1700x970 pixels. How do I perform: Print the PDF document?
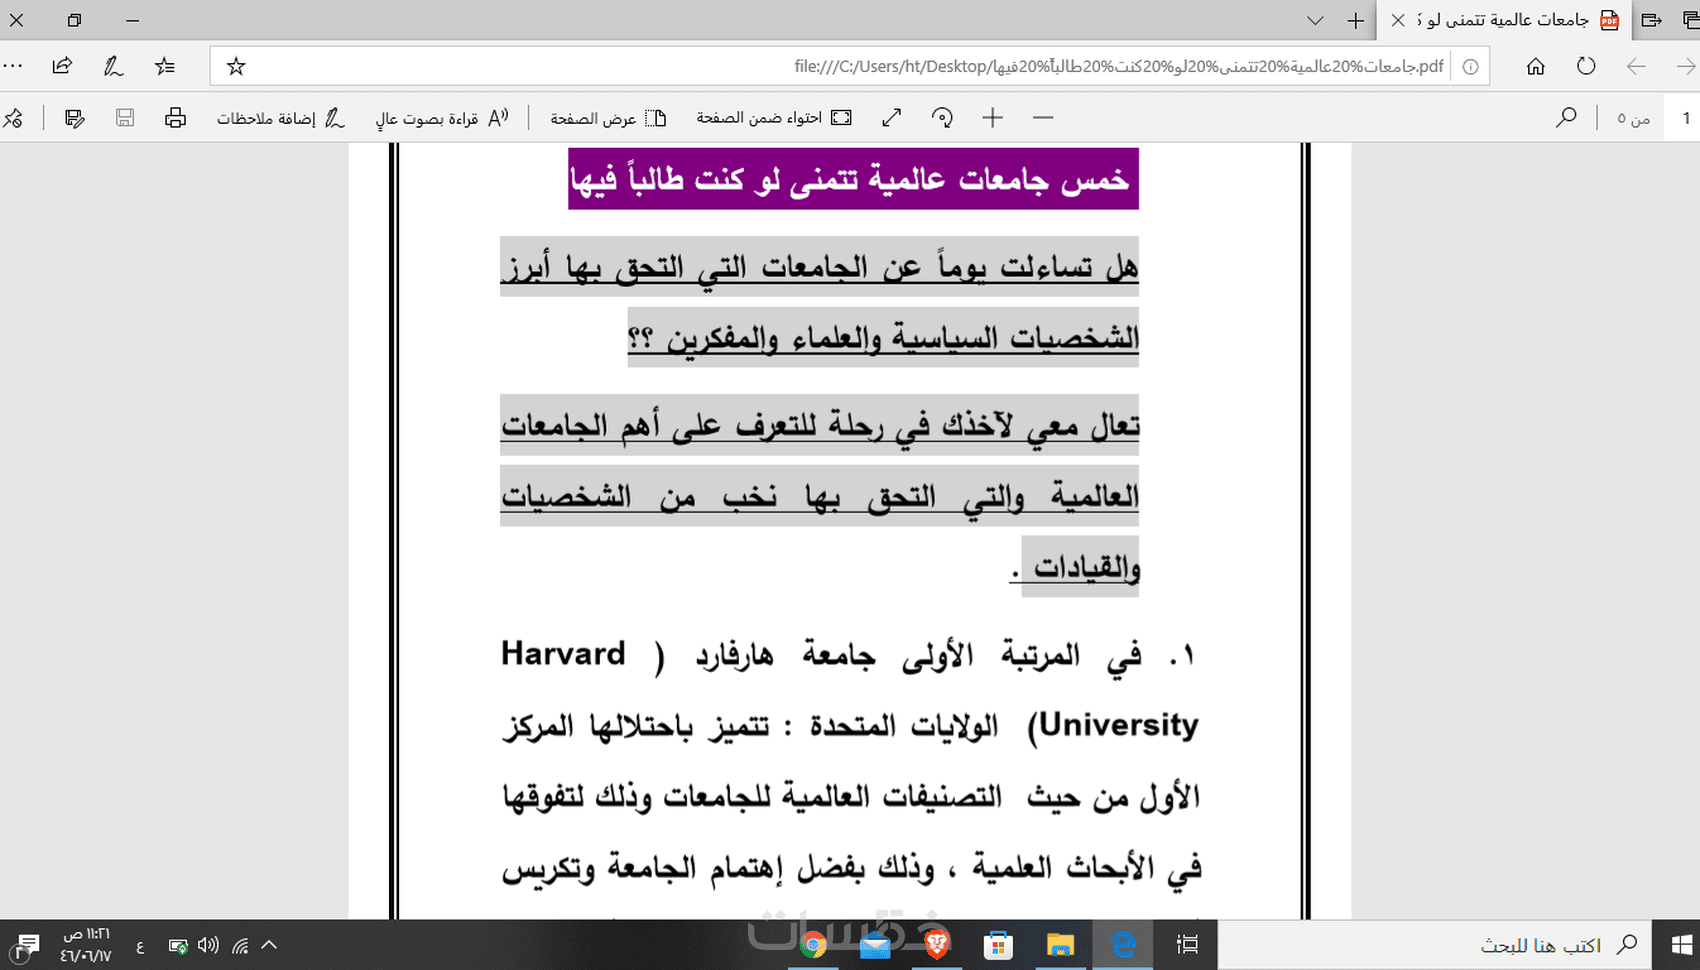coord(175,118)
